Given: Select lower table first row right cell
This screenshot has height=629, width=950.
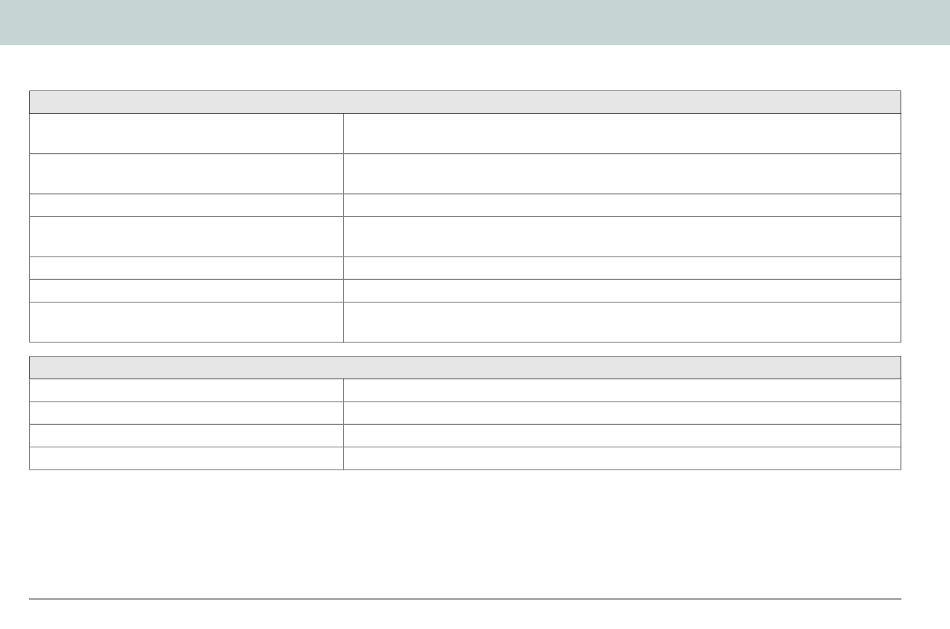Looking at the screenshot, I should coord(622,390).
